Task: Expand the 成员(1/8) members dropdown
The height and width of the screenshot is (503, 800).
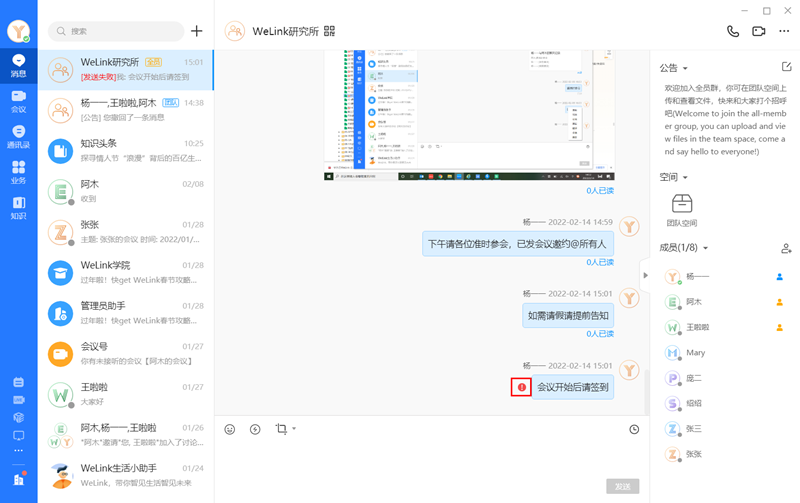Action: [x=706, y=248]
